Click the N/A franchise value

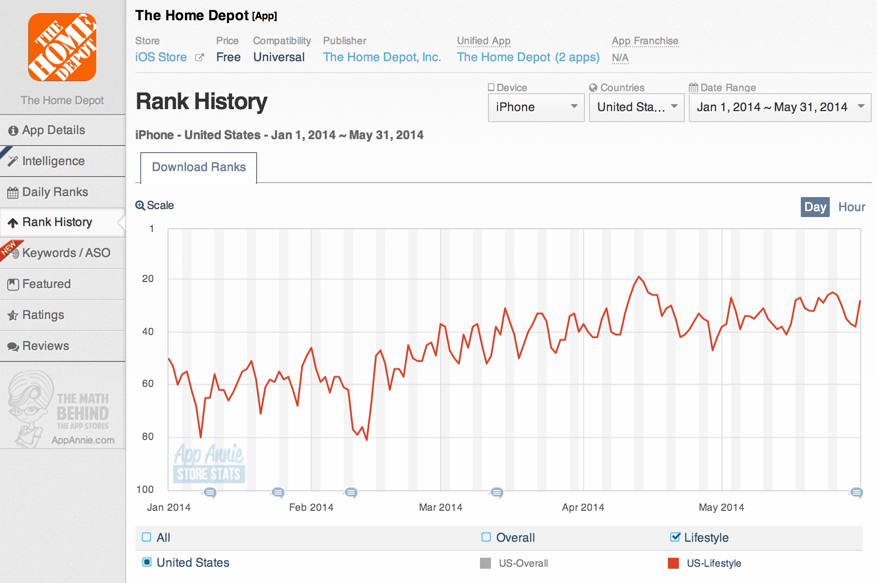[620, 58]
